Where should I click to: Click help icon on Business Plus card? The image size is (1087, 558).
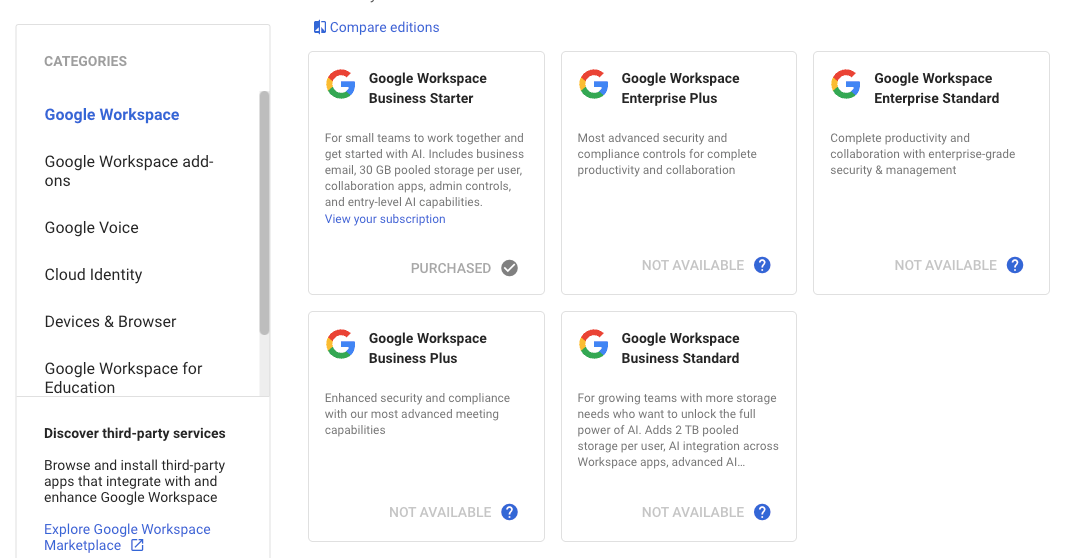[510, 512]
